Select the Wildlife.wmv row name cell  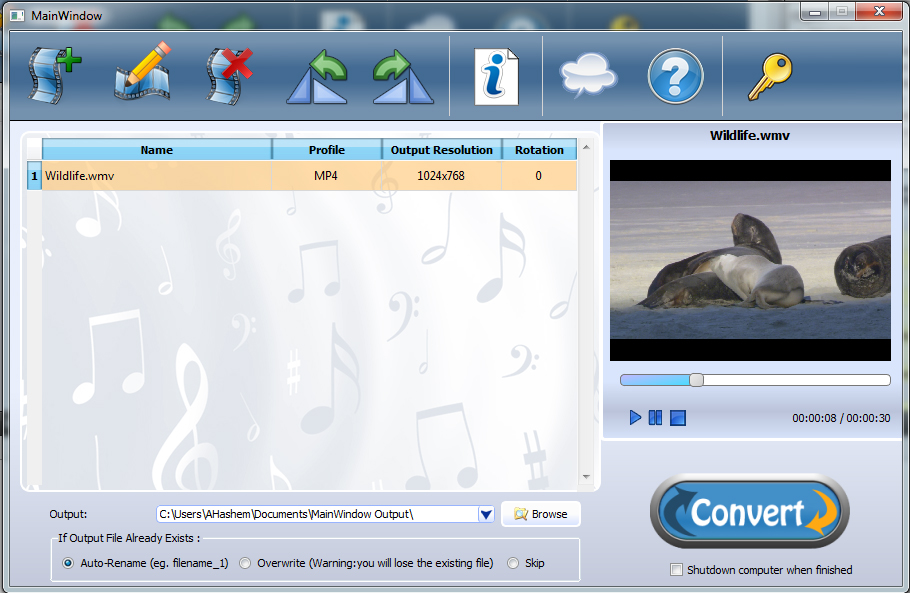pos(157,176)
